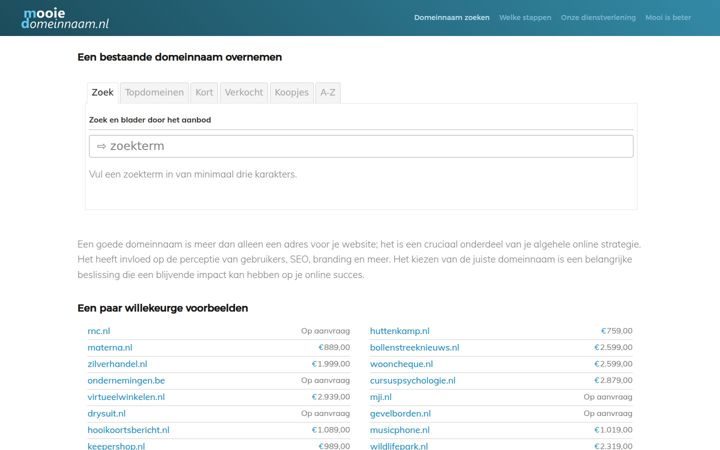Open the gevelborden.nl domain link
Viewport: 720px width, 450px height.
[400, 414]
